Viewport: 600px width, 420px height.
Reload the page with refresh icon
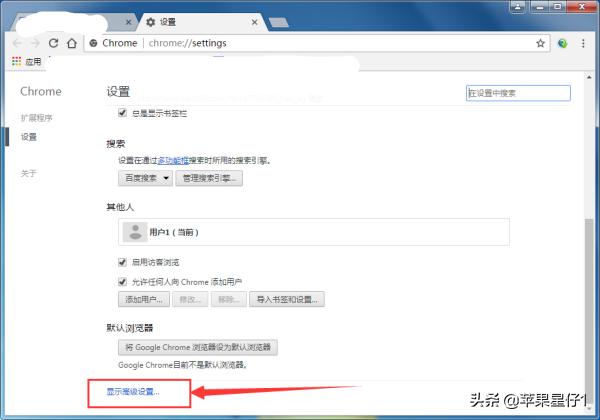point(54,43)
